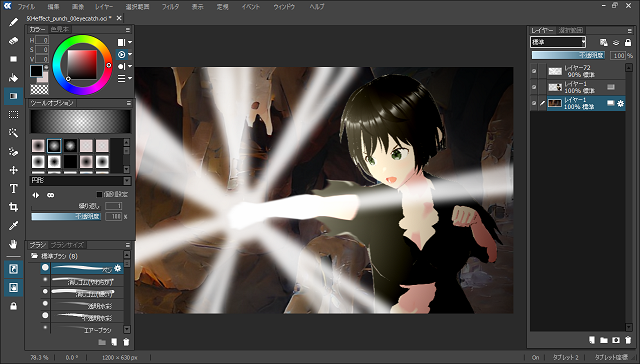Viewport: 640px width, 364px height.
Task: Select the Brush tool in the left toolbar
Action: click(x=13, y=22)
